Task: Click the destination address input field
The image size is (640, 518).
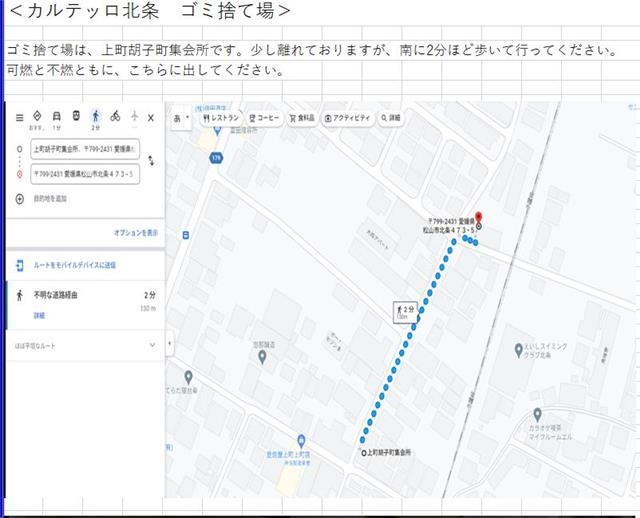Action: [x=85, y=173]
